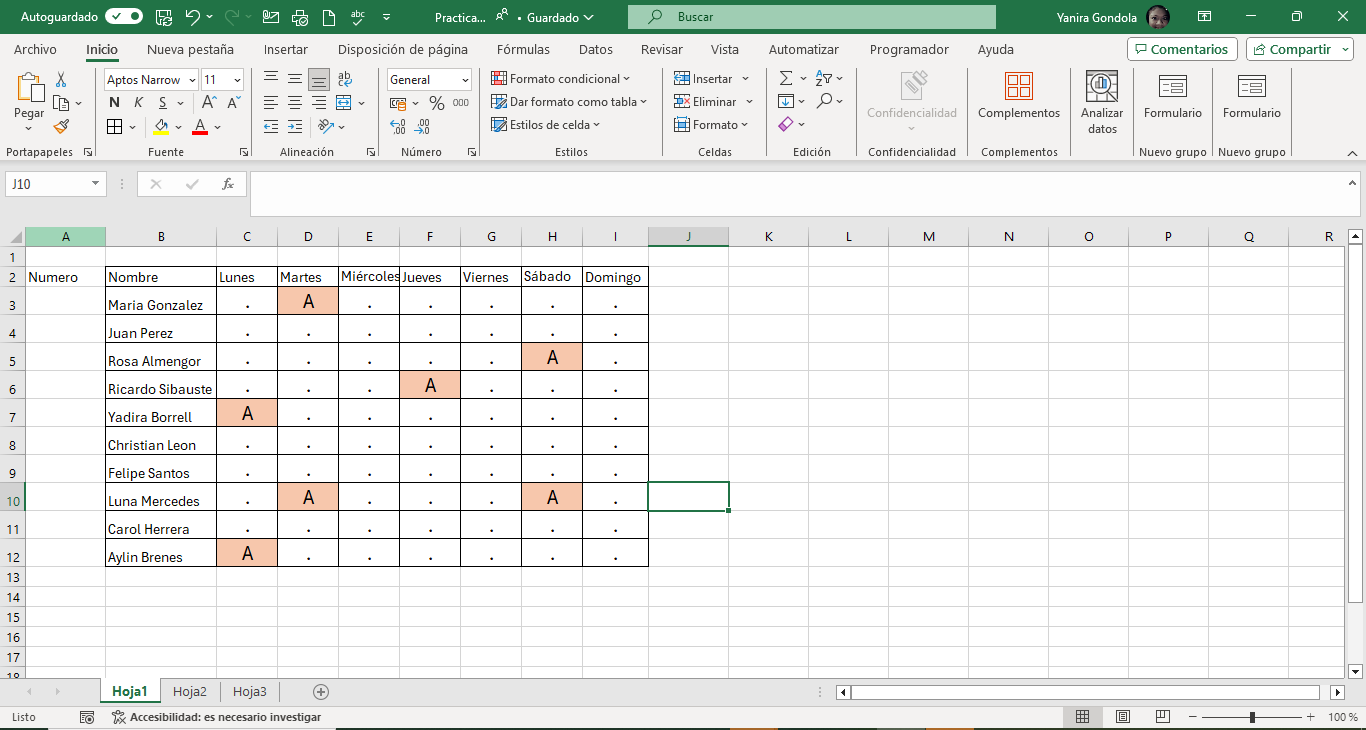1366x730 pixels.
Task: Open Formato condicional dropdown
Action: point(561,79)
